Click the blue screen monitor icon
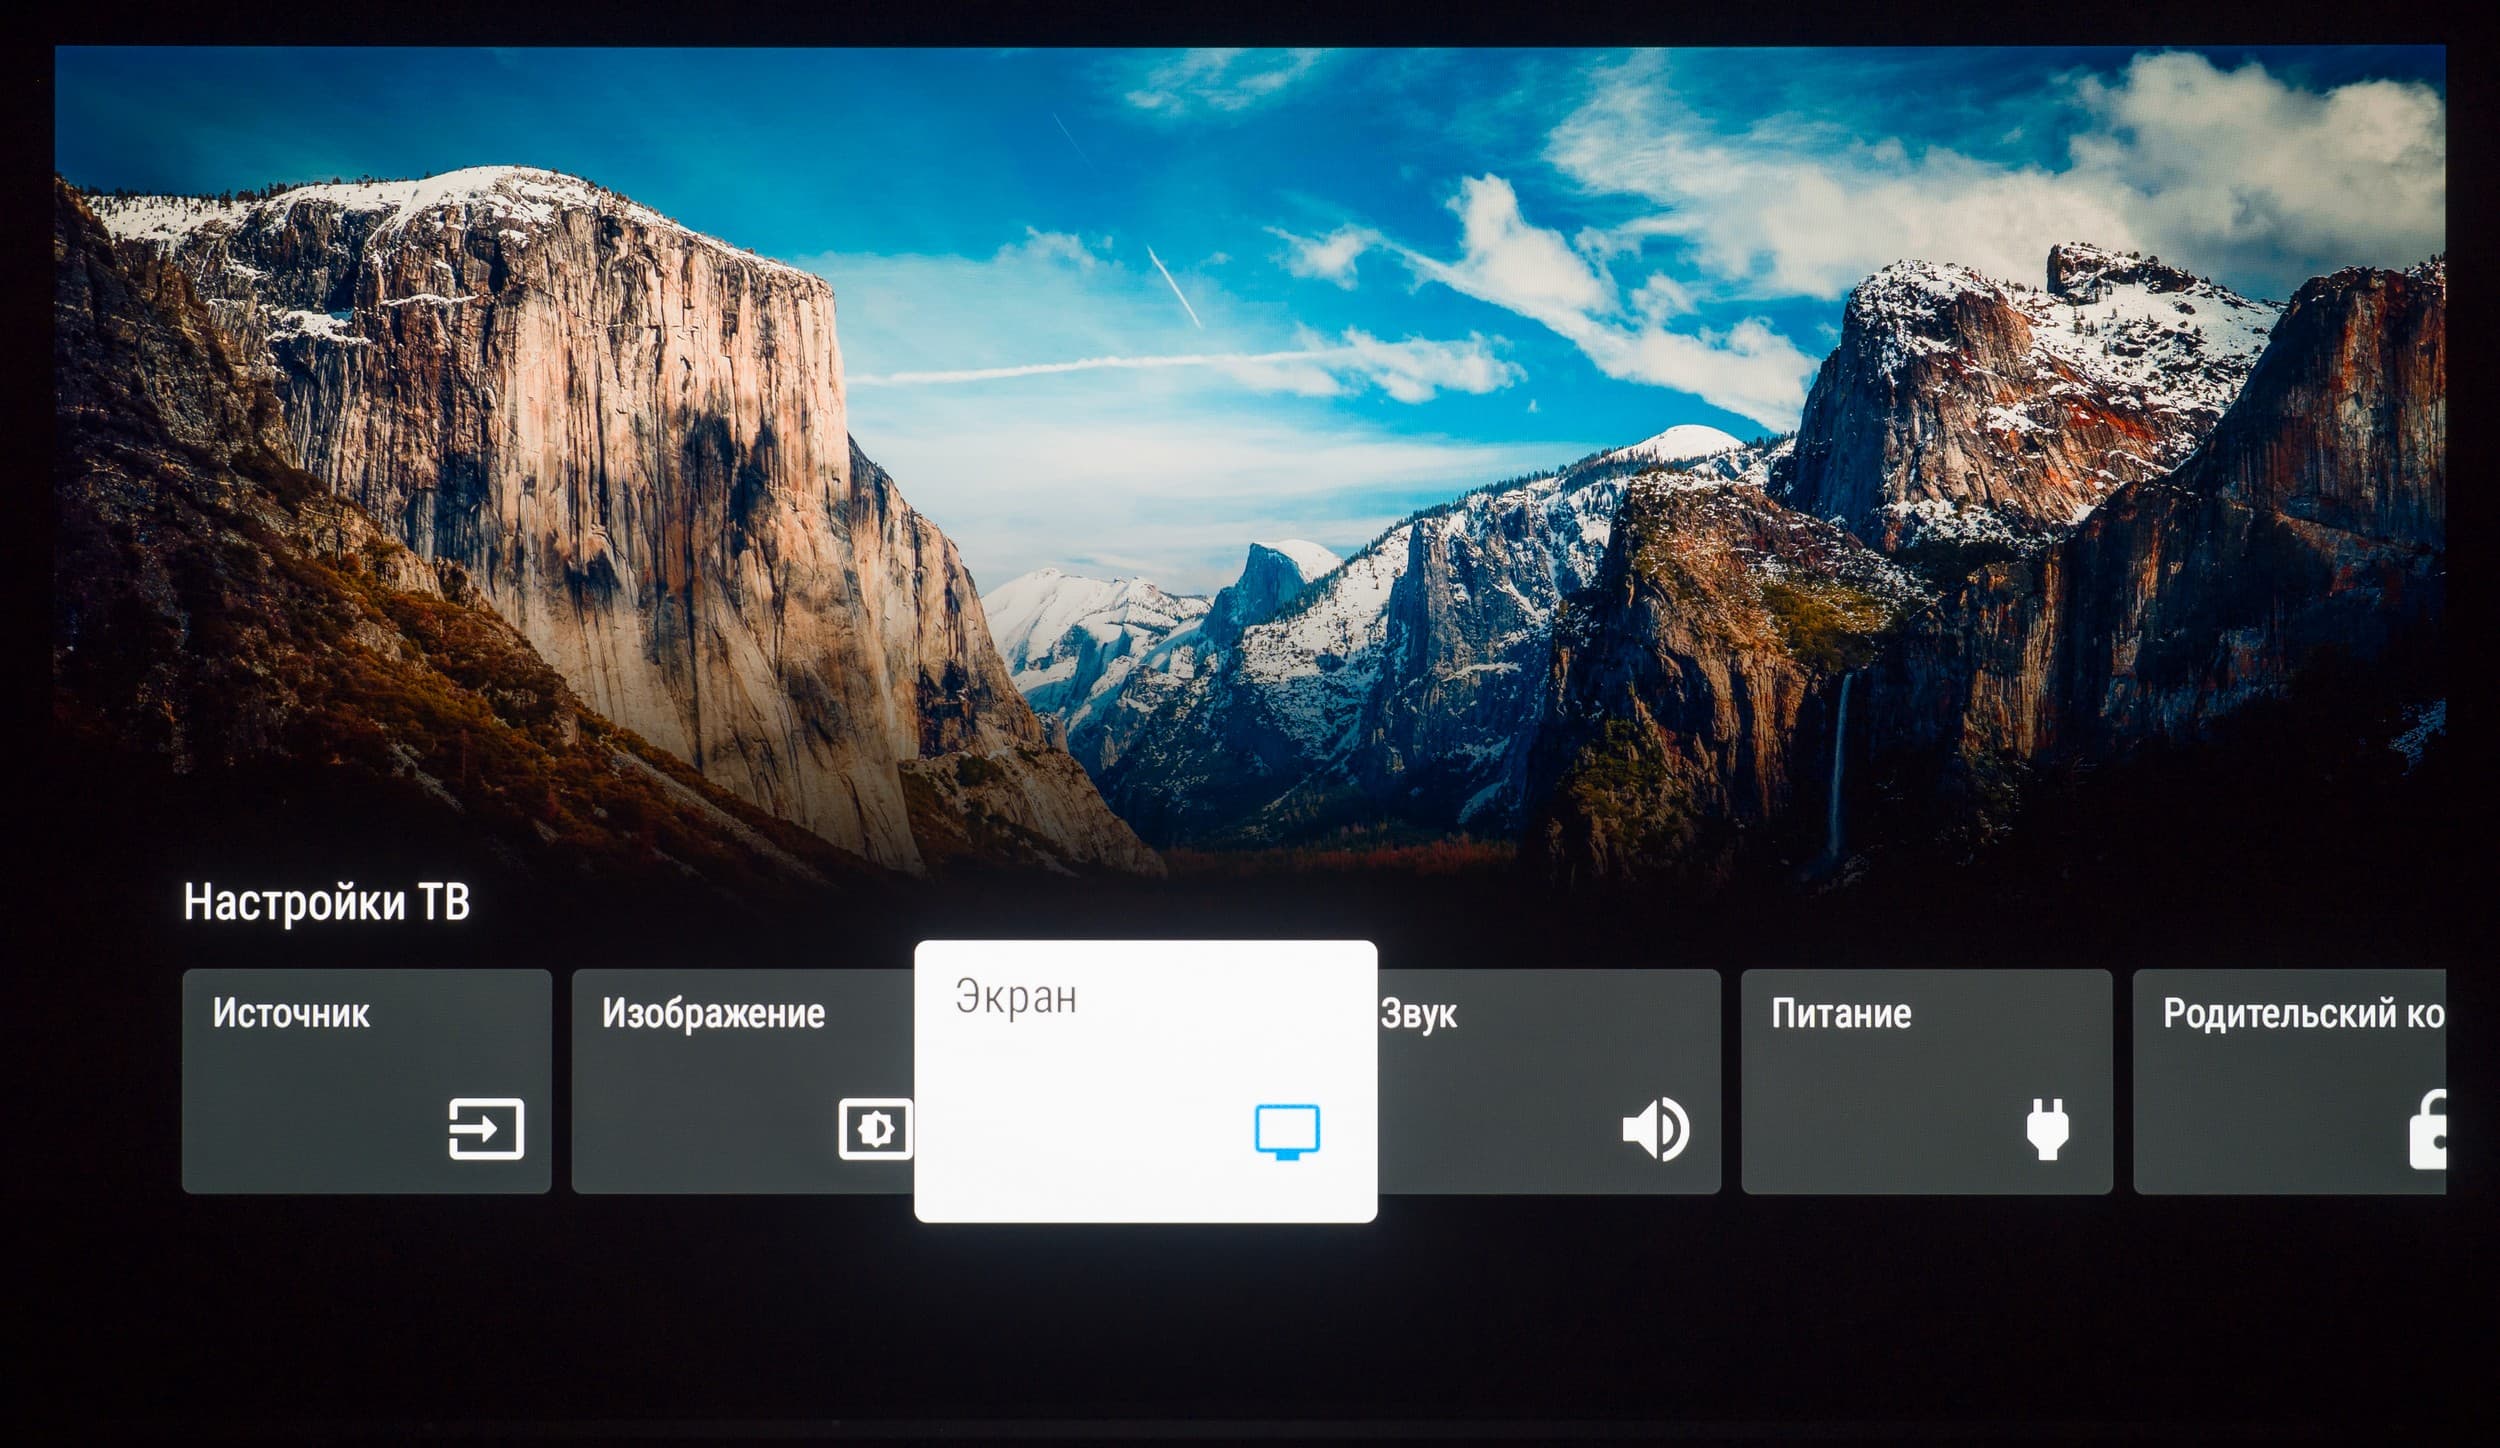This screenshot has width=2500, height=1448. 1287,1131
